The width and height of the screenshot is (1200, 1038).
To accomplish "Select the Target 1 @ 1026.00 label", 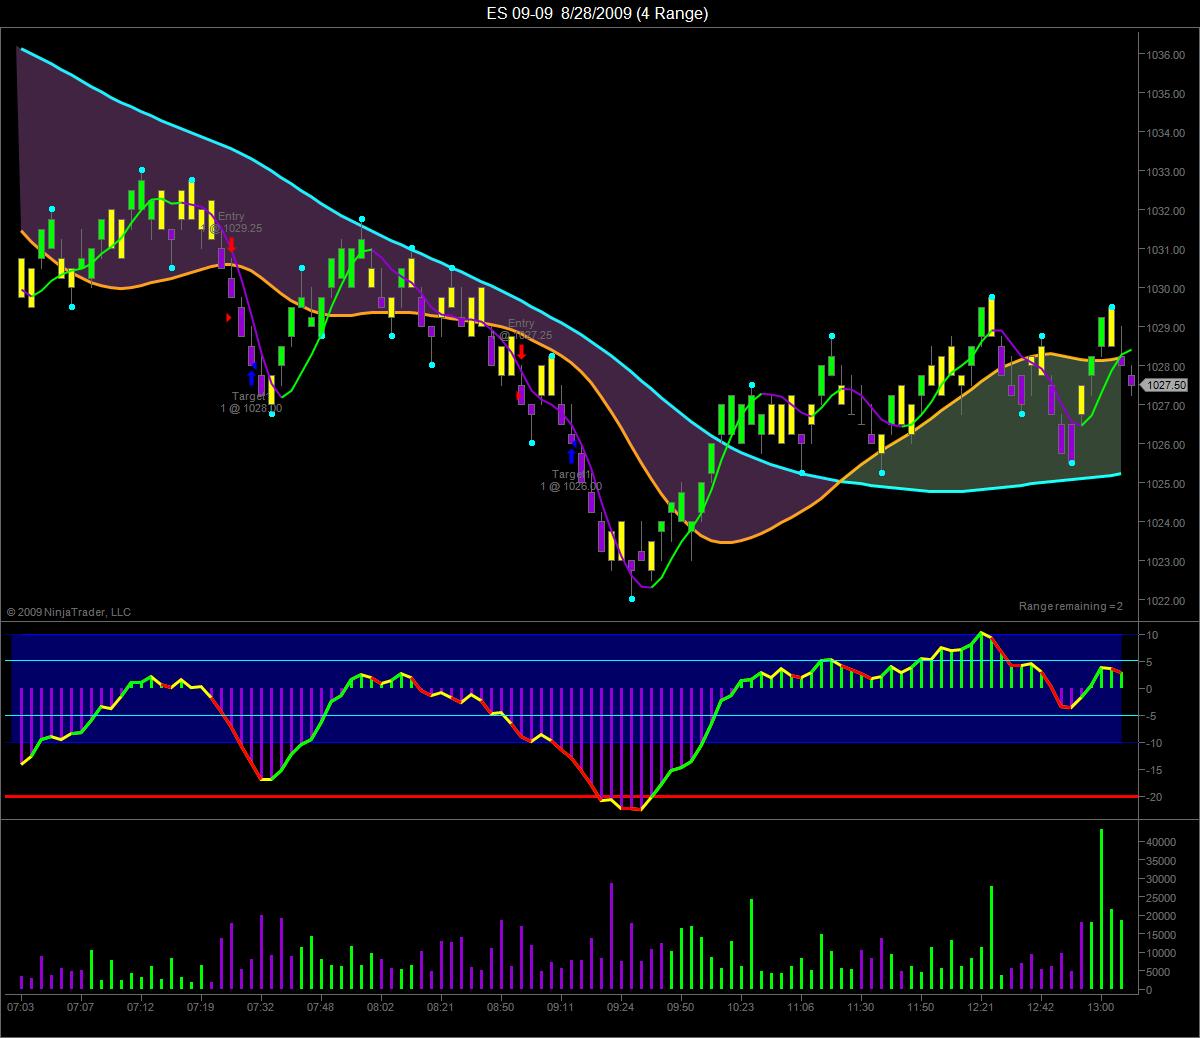I will pyautogui.click(x=572, y=480).
